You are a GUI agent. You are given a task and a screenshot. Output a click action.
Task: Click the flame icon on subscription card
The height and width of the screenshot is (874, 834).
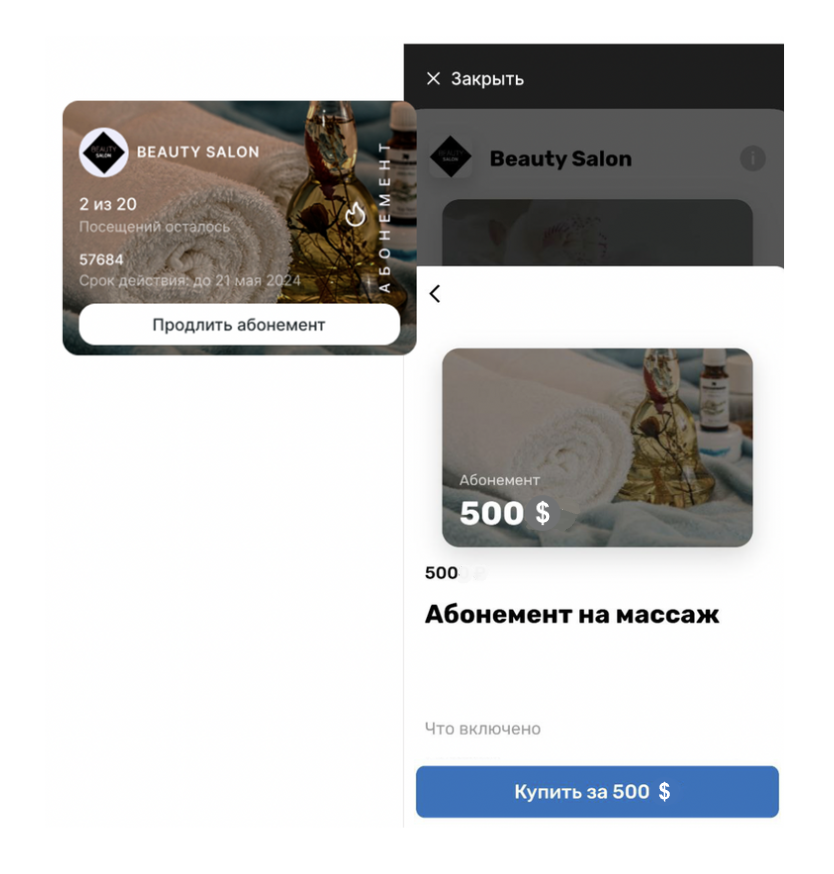pyautogui.click(x=355, y=215)
